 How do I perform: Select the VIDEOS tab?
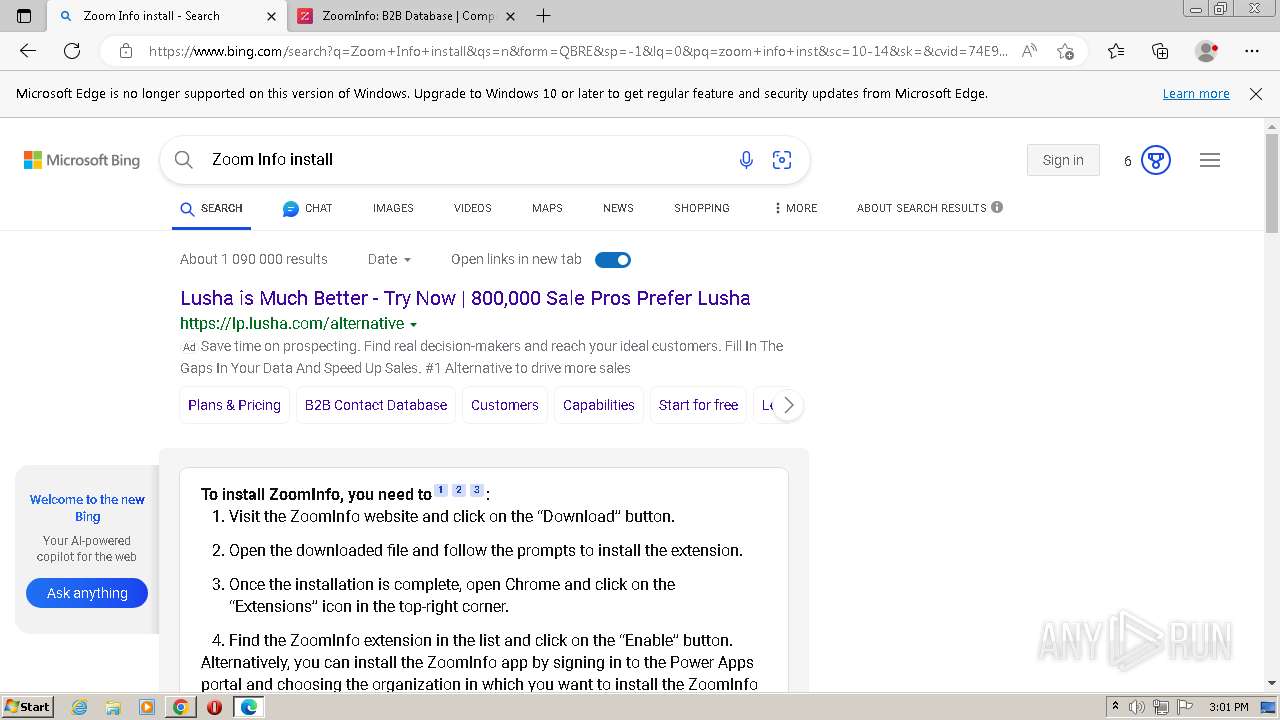pos(473,208)
